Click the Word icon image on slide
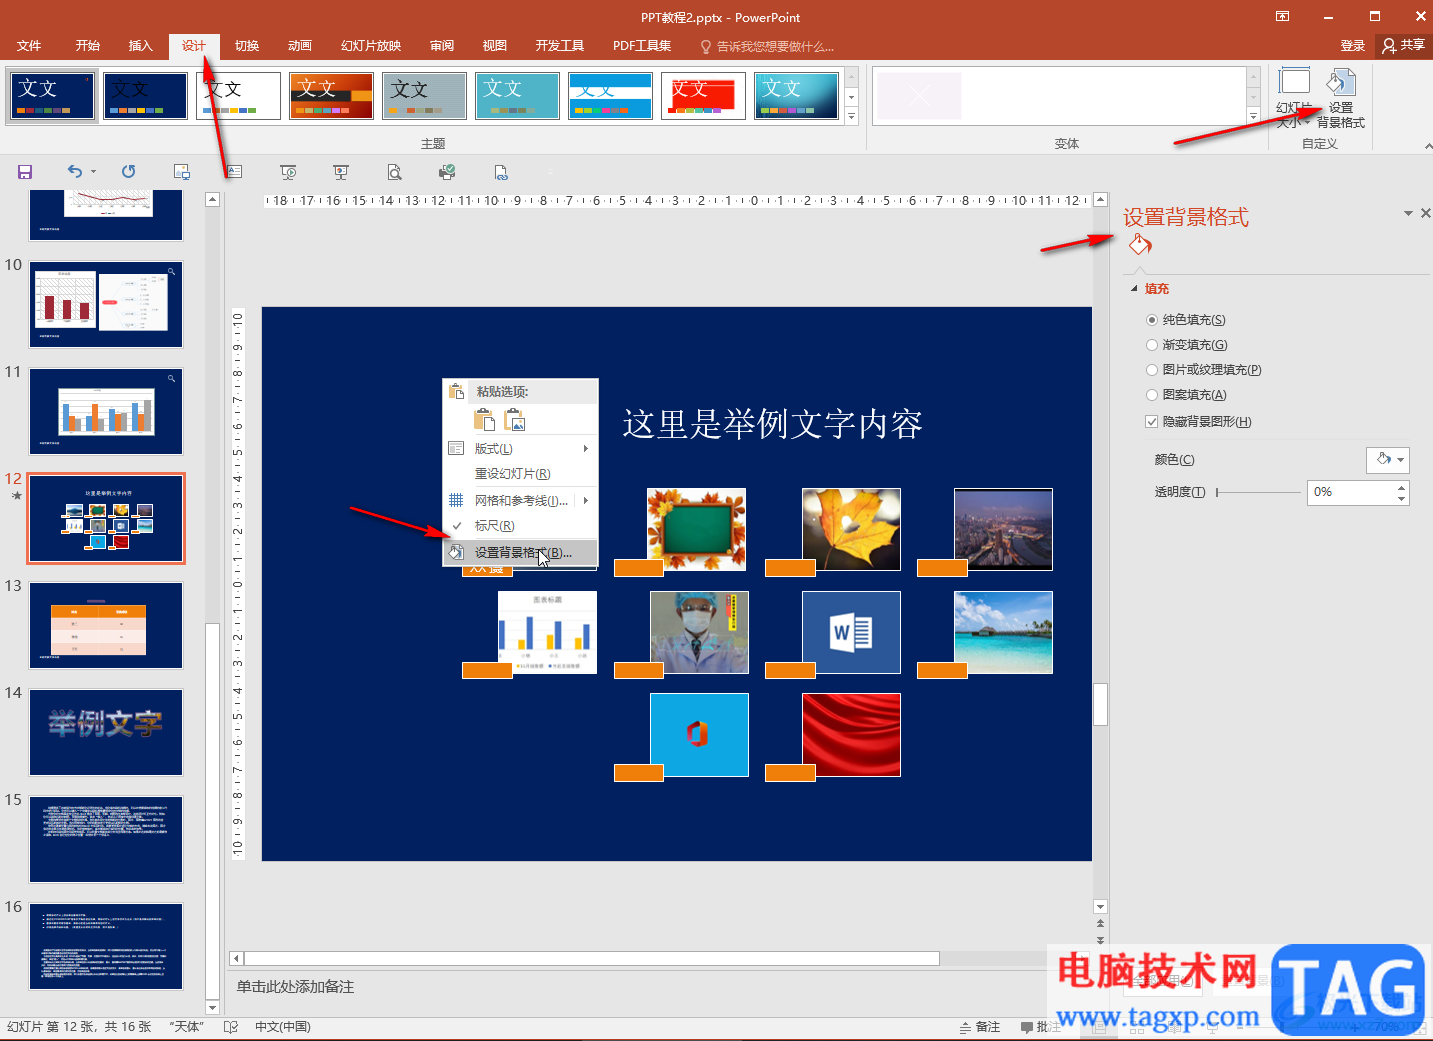 [851, 632]
